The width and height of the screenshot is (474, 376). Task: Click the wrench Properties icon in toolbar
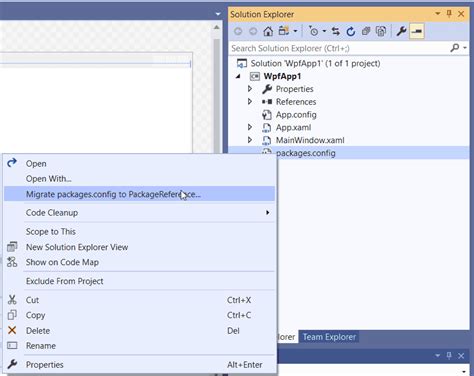401,31
